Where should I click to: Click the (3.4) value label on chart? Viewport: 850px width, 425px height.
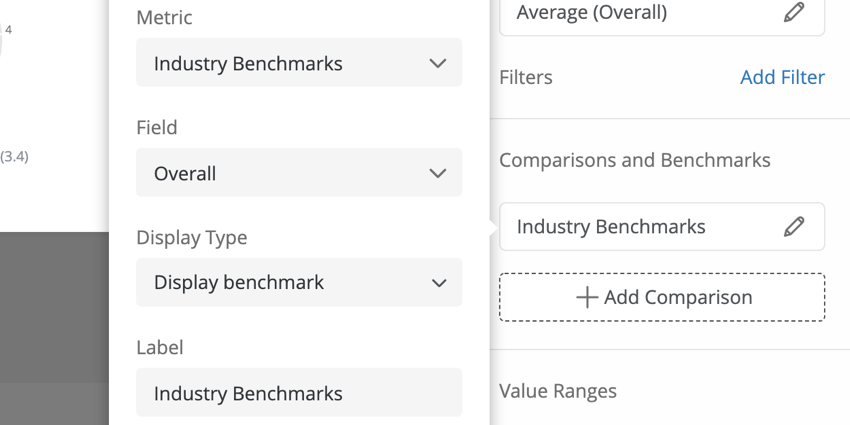coord(14,157)
